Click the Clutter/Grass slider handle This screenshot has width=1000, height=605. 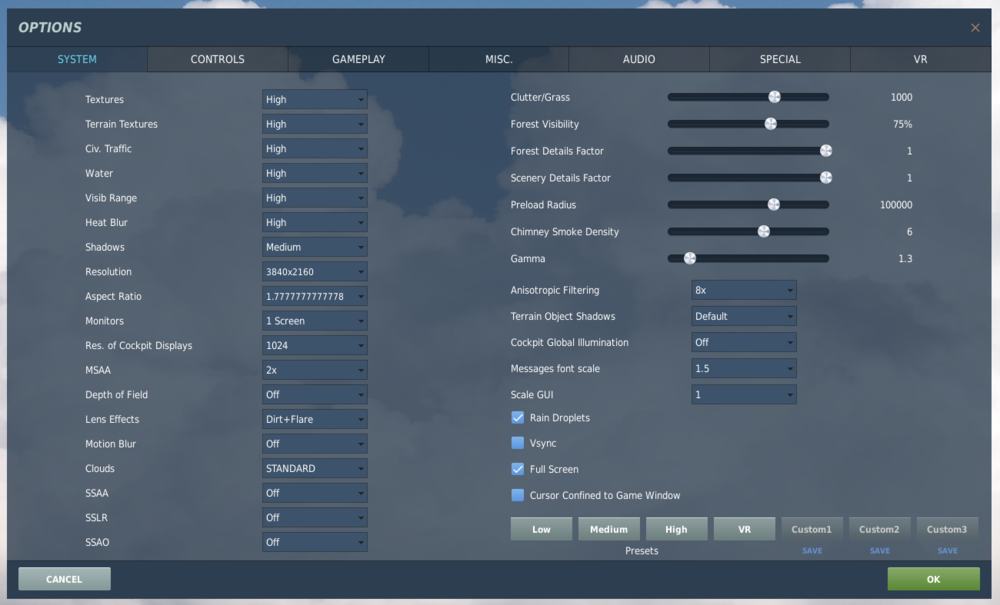coord(774,97)
